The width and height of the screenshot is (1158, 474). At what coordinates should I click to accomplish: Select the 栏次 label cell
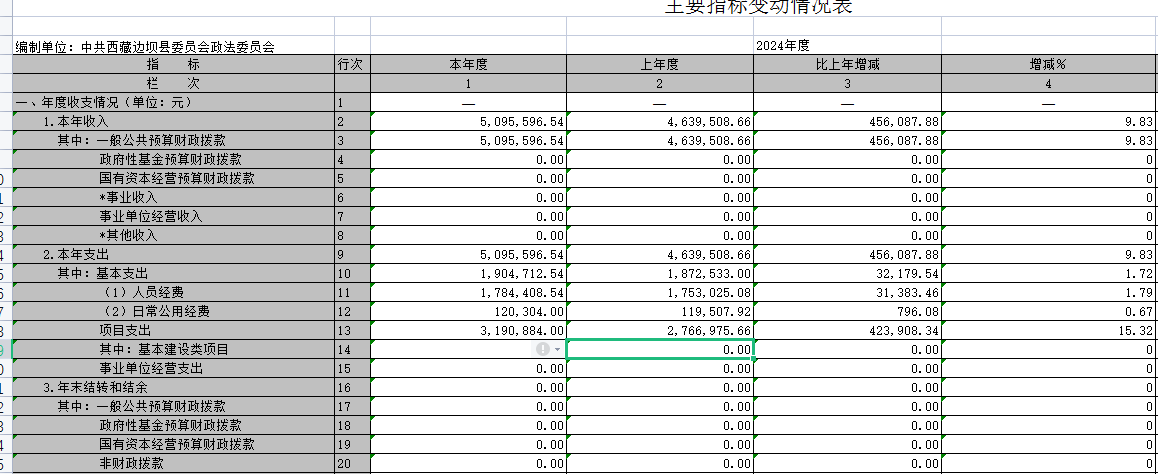point(174,83)
